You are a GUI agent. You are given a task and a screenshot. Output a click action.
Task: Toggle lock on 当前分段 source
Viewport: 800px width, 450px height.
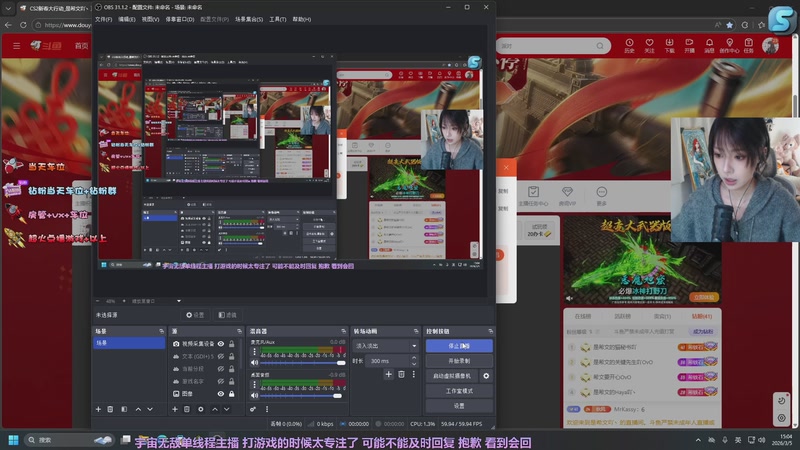pyautogui.click(x=232, y=369)
